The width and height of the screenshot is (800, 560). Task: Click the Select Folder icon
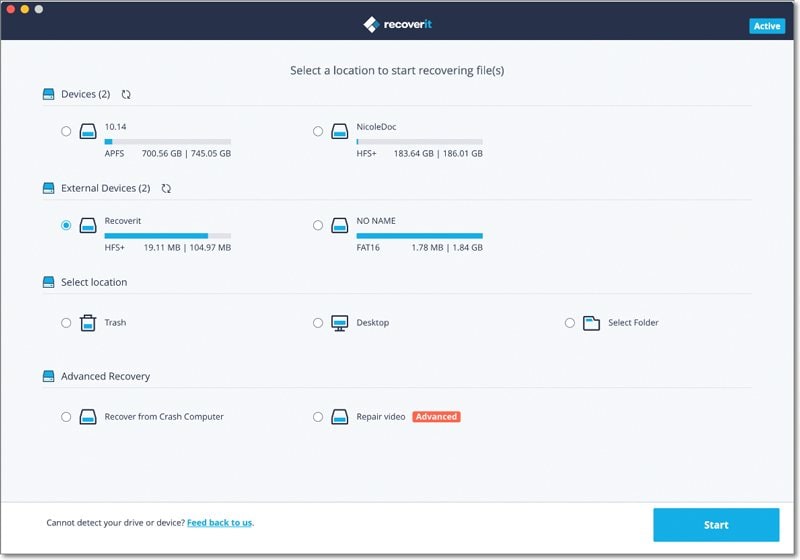point(591,323)
